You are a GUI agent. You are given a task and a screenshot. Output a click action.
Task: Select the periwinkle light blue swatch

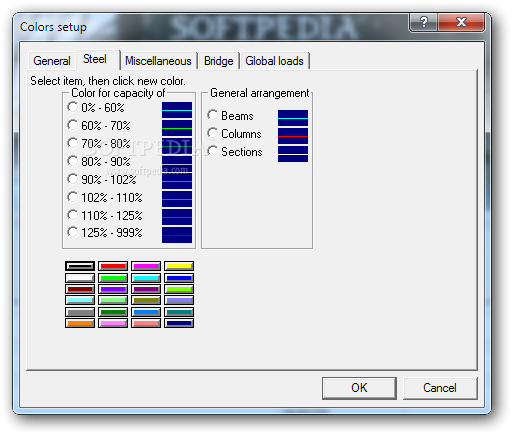click(179, 300)
